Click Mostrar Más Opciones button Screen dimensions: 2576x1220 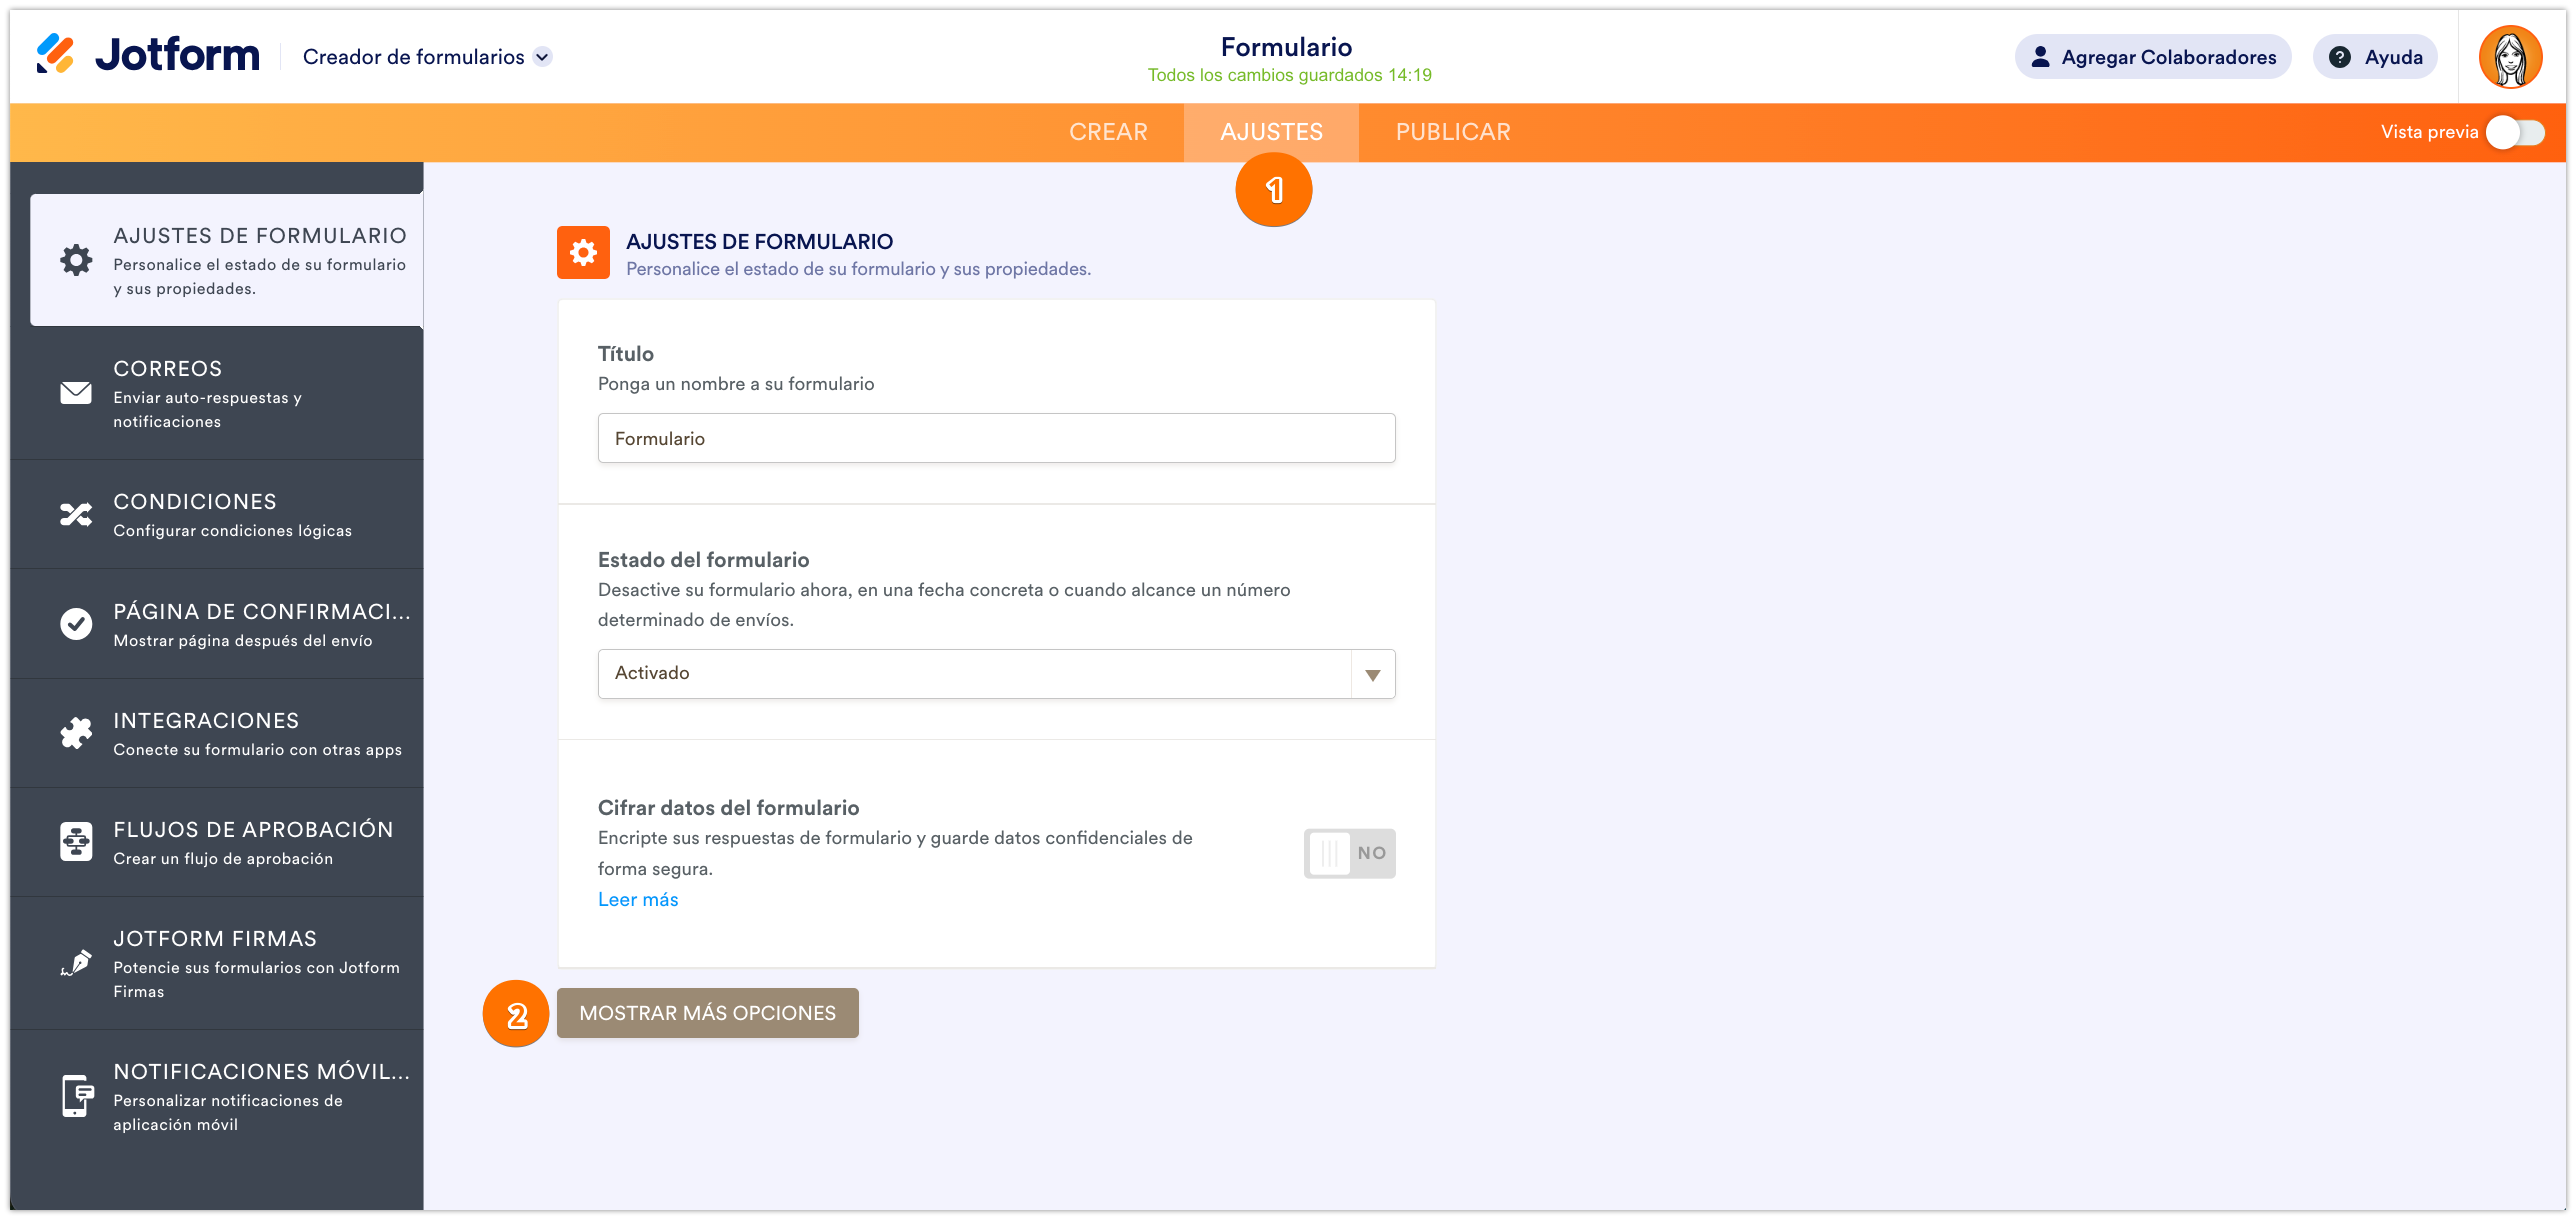click(x=707, y=1013)
